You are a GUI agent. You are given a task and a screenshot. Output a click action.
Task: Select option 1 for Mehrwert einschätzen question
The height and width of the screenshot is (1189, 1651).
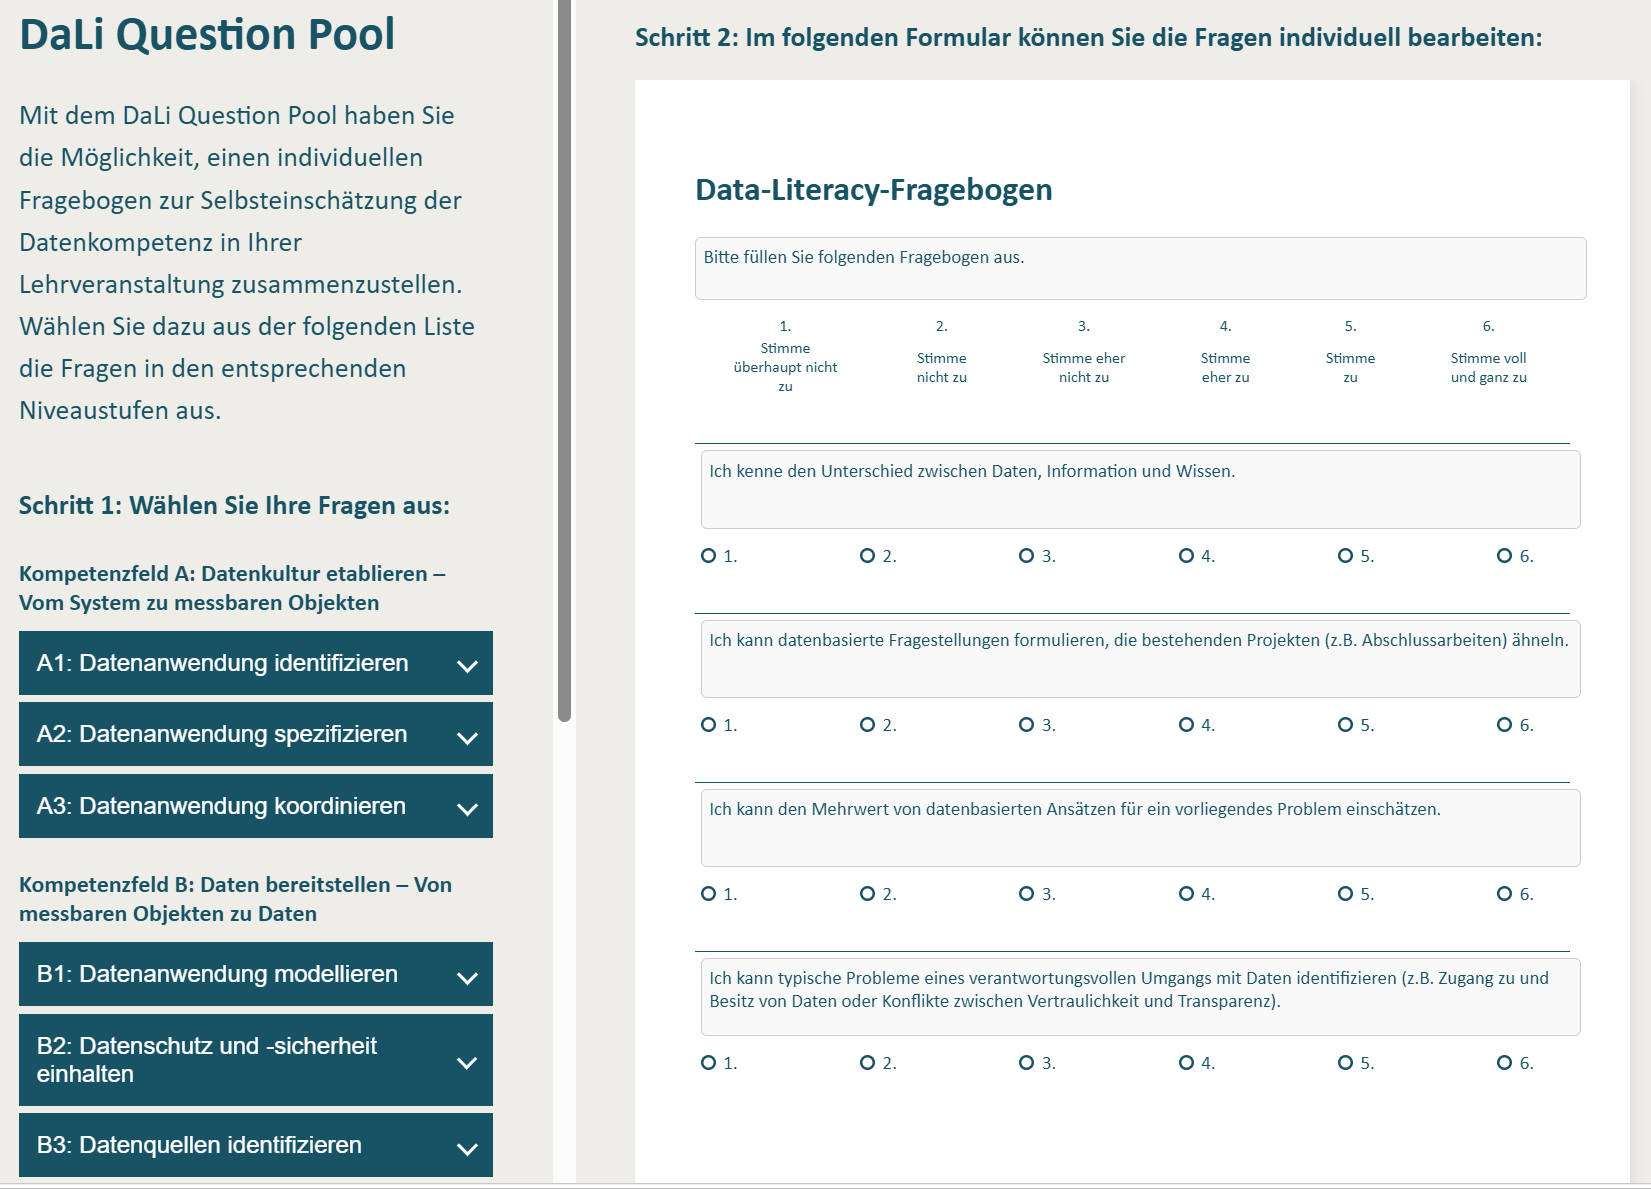click(x=709, y=894)
